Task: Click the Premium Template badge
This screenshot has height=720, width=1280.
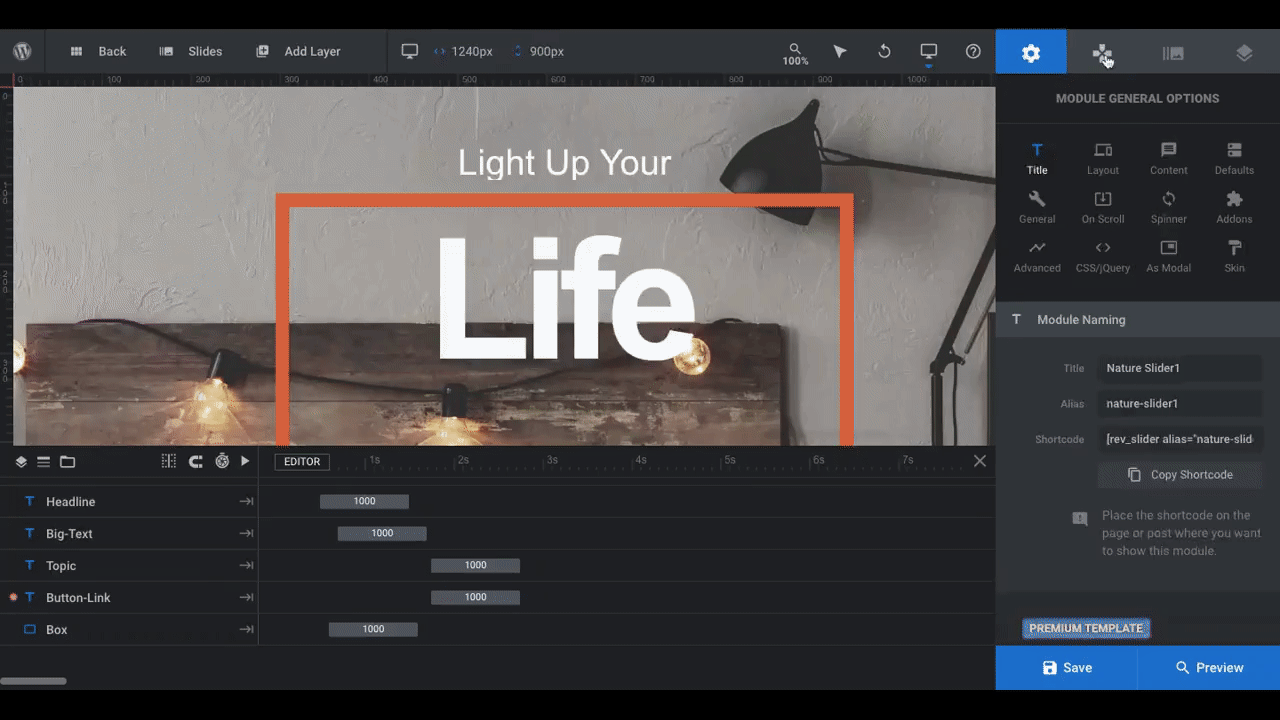Action: tap(1086, 629)
